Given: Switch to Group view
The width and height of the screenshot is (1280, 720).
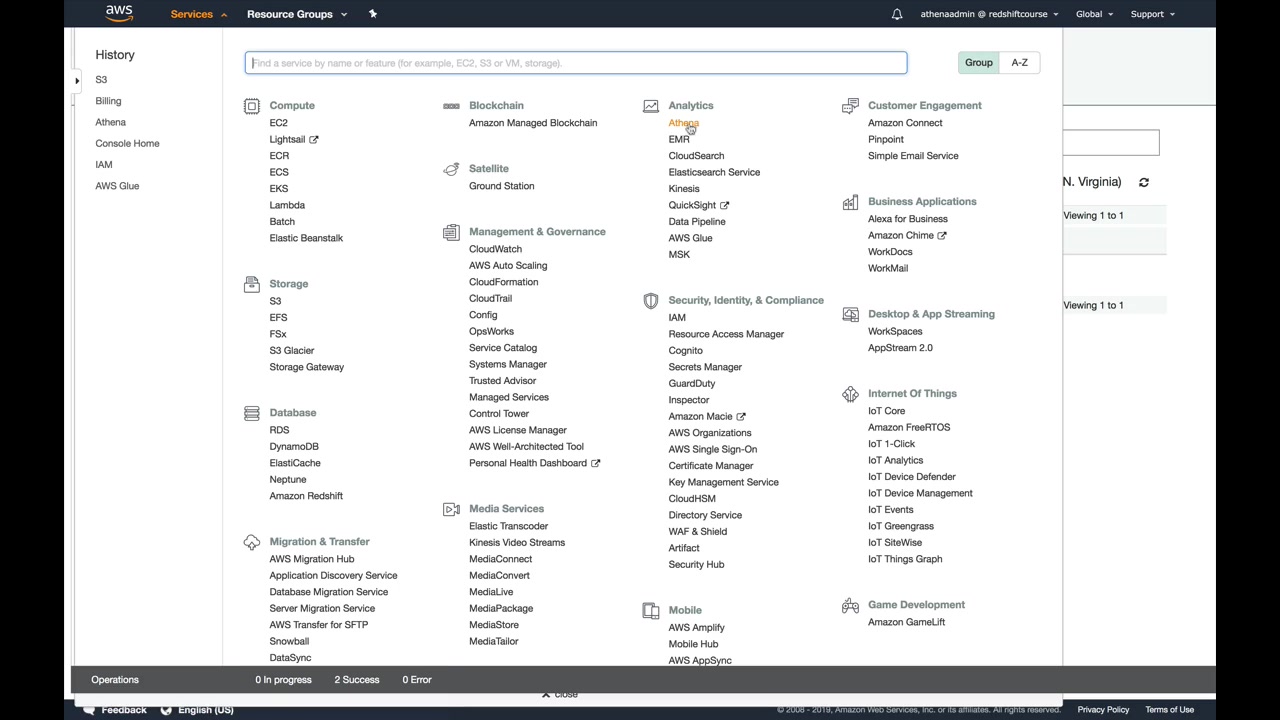Looking at the screenshot, I should [978, 63].
